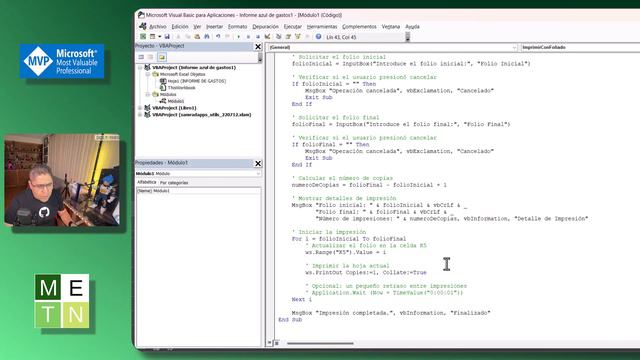Open the Edición menu
Image resolution: width=640 pixels, height=360 pixels.
pyautogui.click(x=180, y=27)
